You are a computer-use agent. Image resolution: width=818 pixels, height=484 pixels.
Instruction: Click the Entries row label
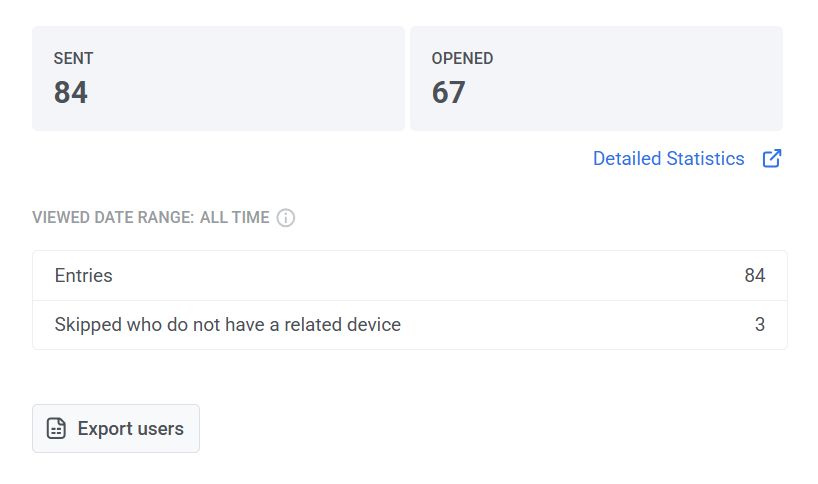[83, 276]
